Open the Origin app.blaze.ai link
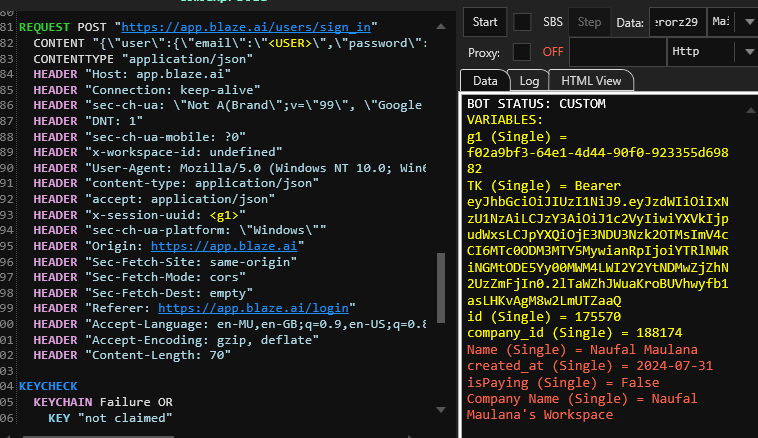This screenshot has height=438, width=758. (224, 246)
